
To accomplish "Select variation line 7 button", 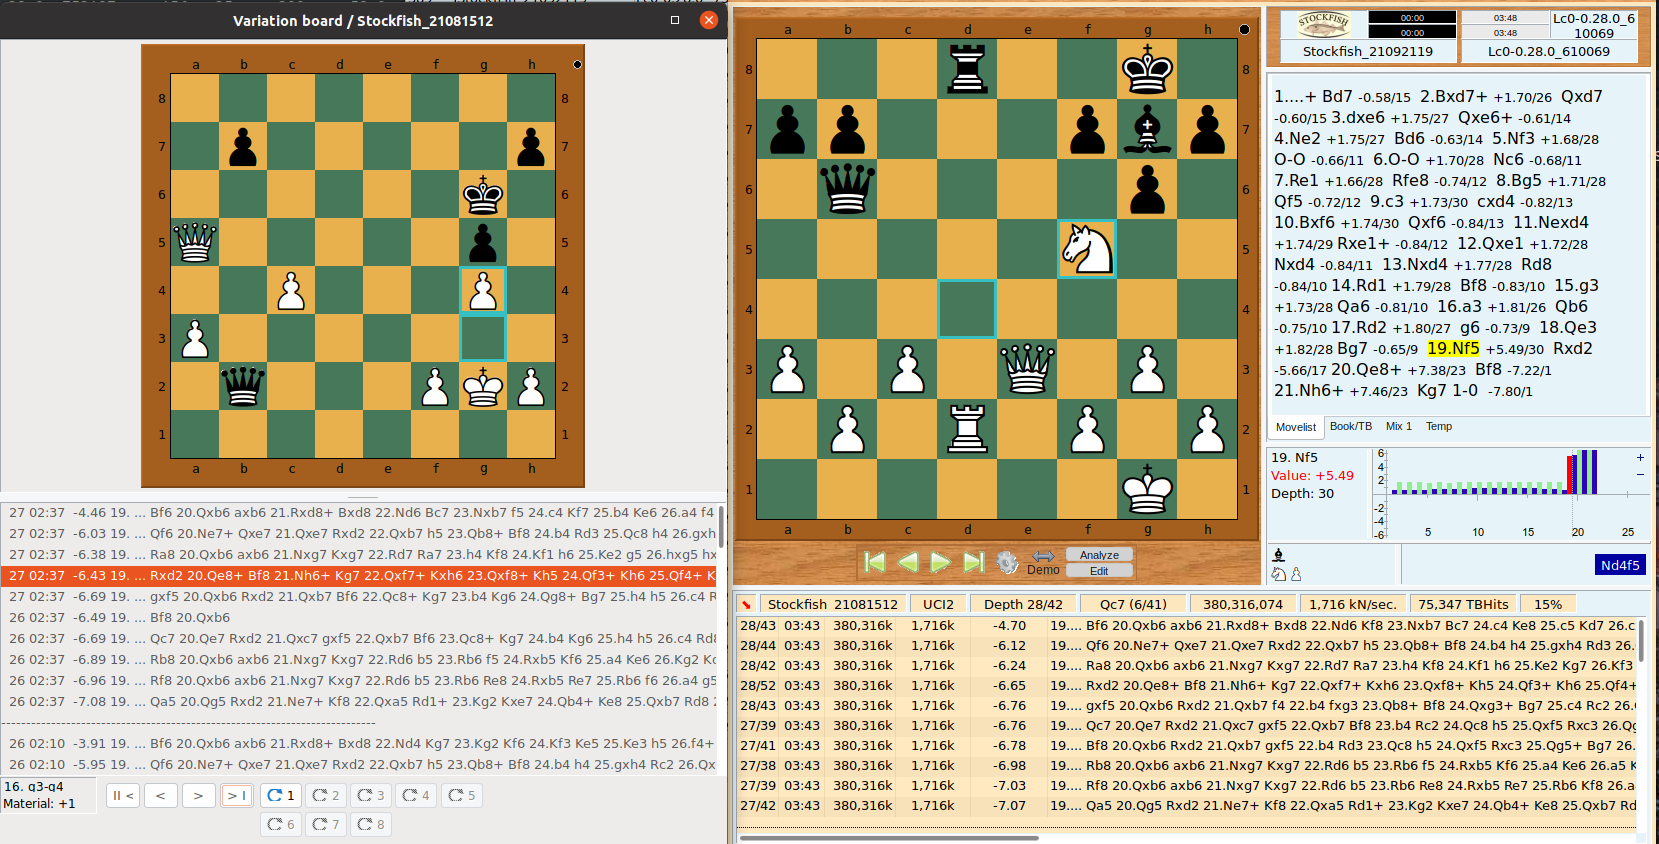I will click(326, 825).
